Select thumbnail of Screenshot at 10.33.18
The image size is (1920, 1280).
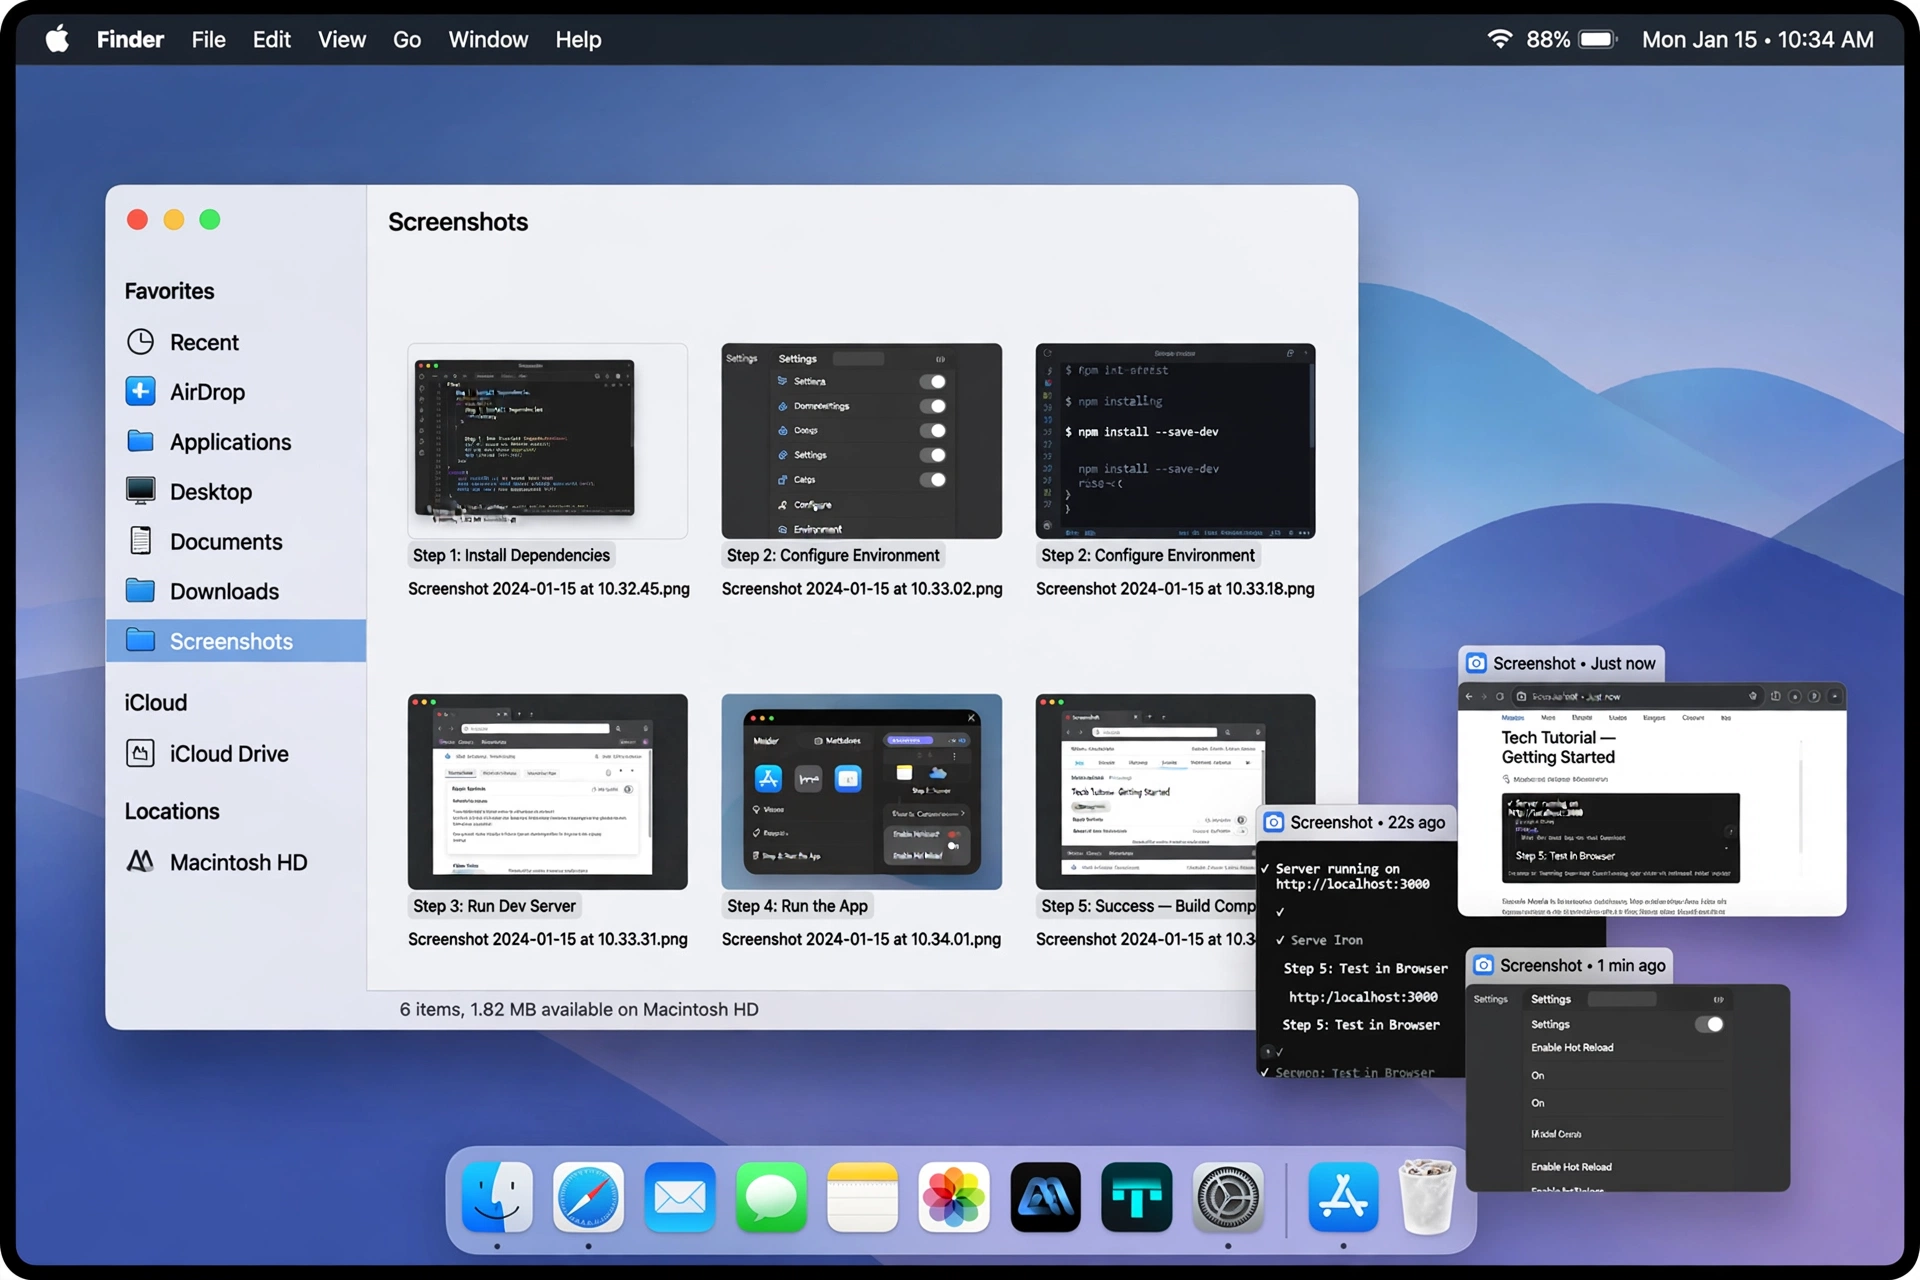pyautogui.click(x=1176, y=441)
